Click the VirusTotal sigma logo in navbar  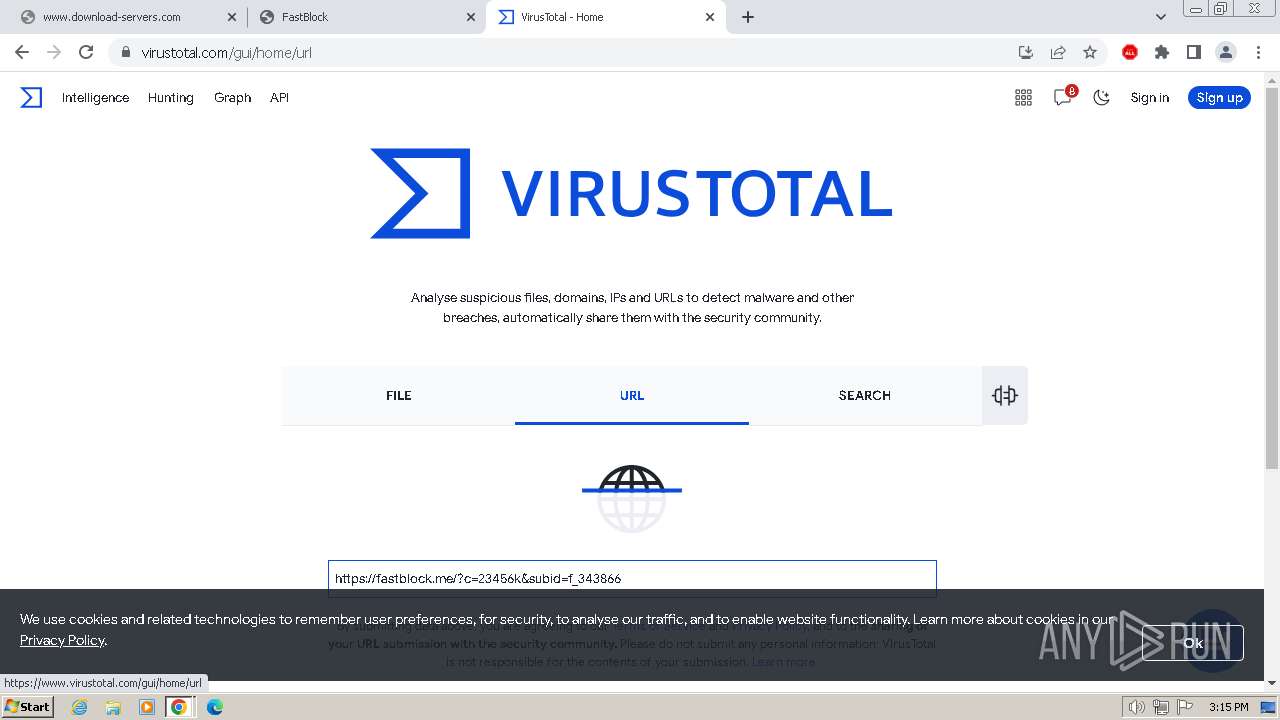[x=31, y=97]
